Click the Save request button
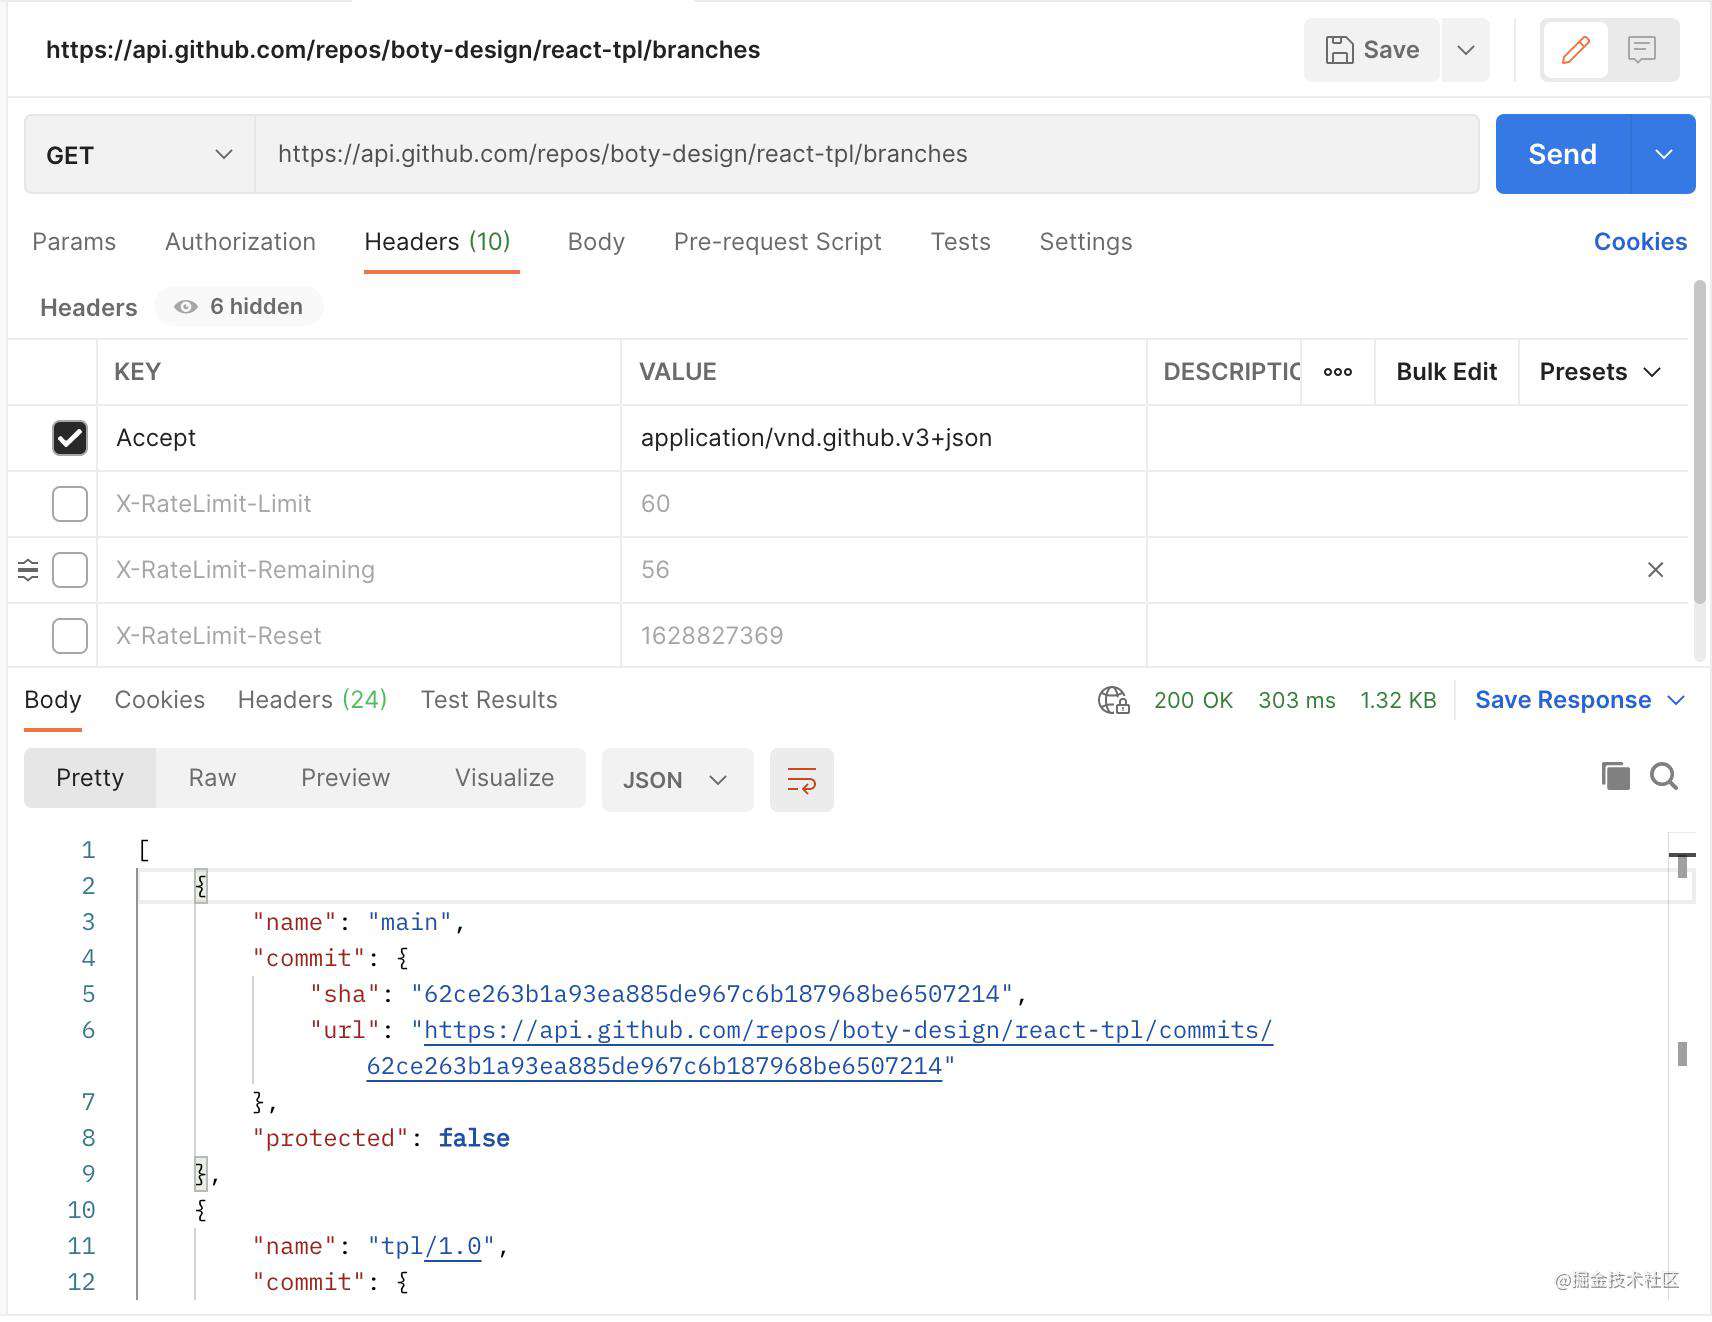The width and height of the screenshot is (1712, 1322). (1371, 50)
